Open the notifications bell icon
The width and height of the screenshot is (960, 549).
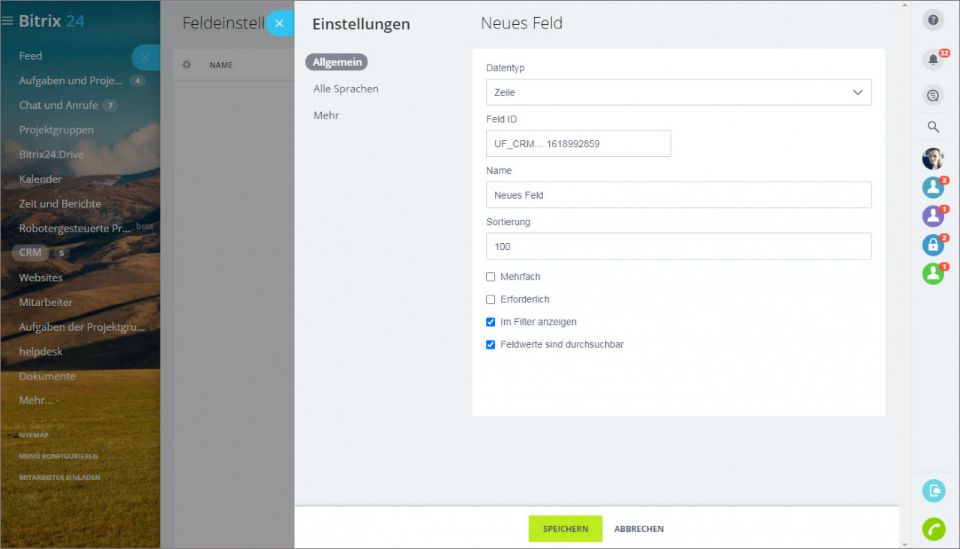933,60
